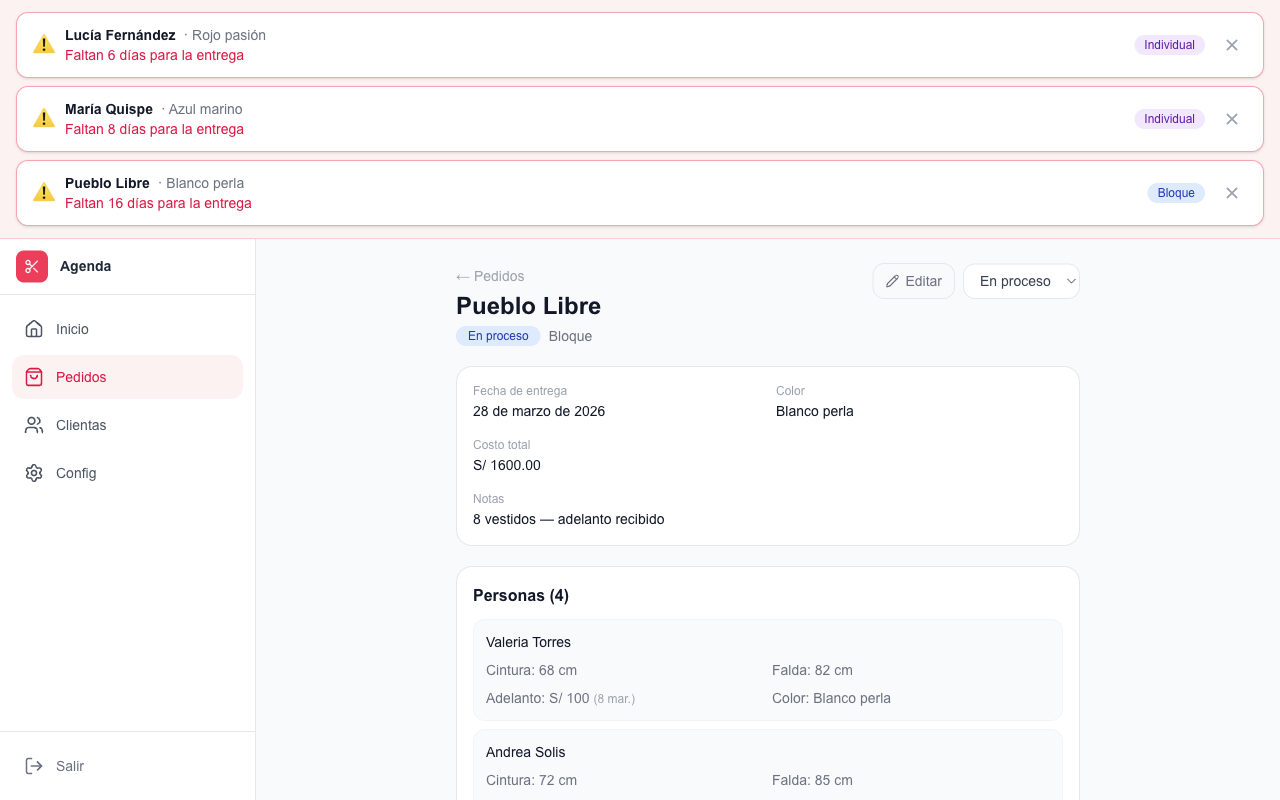Dismiss the Lucía Fernández alert banner
The image size is (1280, 800).
1232,45
